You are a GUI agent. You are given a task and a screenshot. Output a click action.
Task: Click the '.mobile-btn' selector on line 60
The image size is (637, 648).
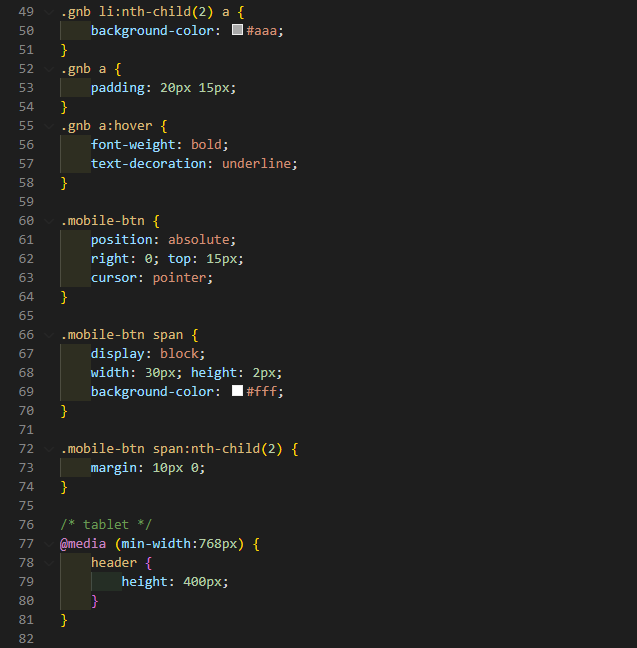coord(103,221)
